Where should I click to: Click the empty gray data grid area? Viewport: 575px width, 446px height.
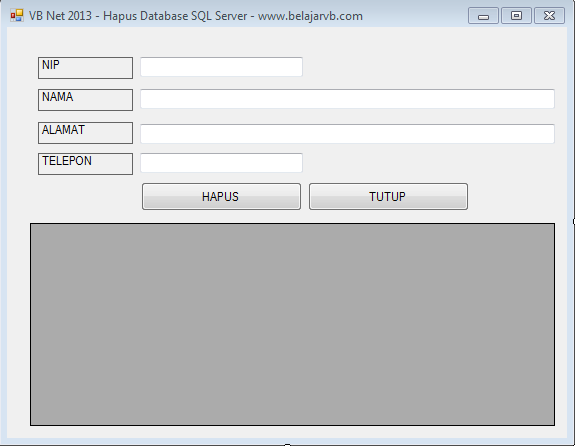292,325
